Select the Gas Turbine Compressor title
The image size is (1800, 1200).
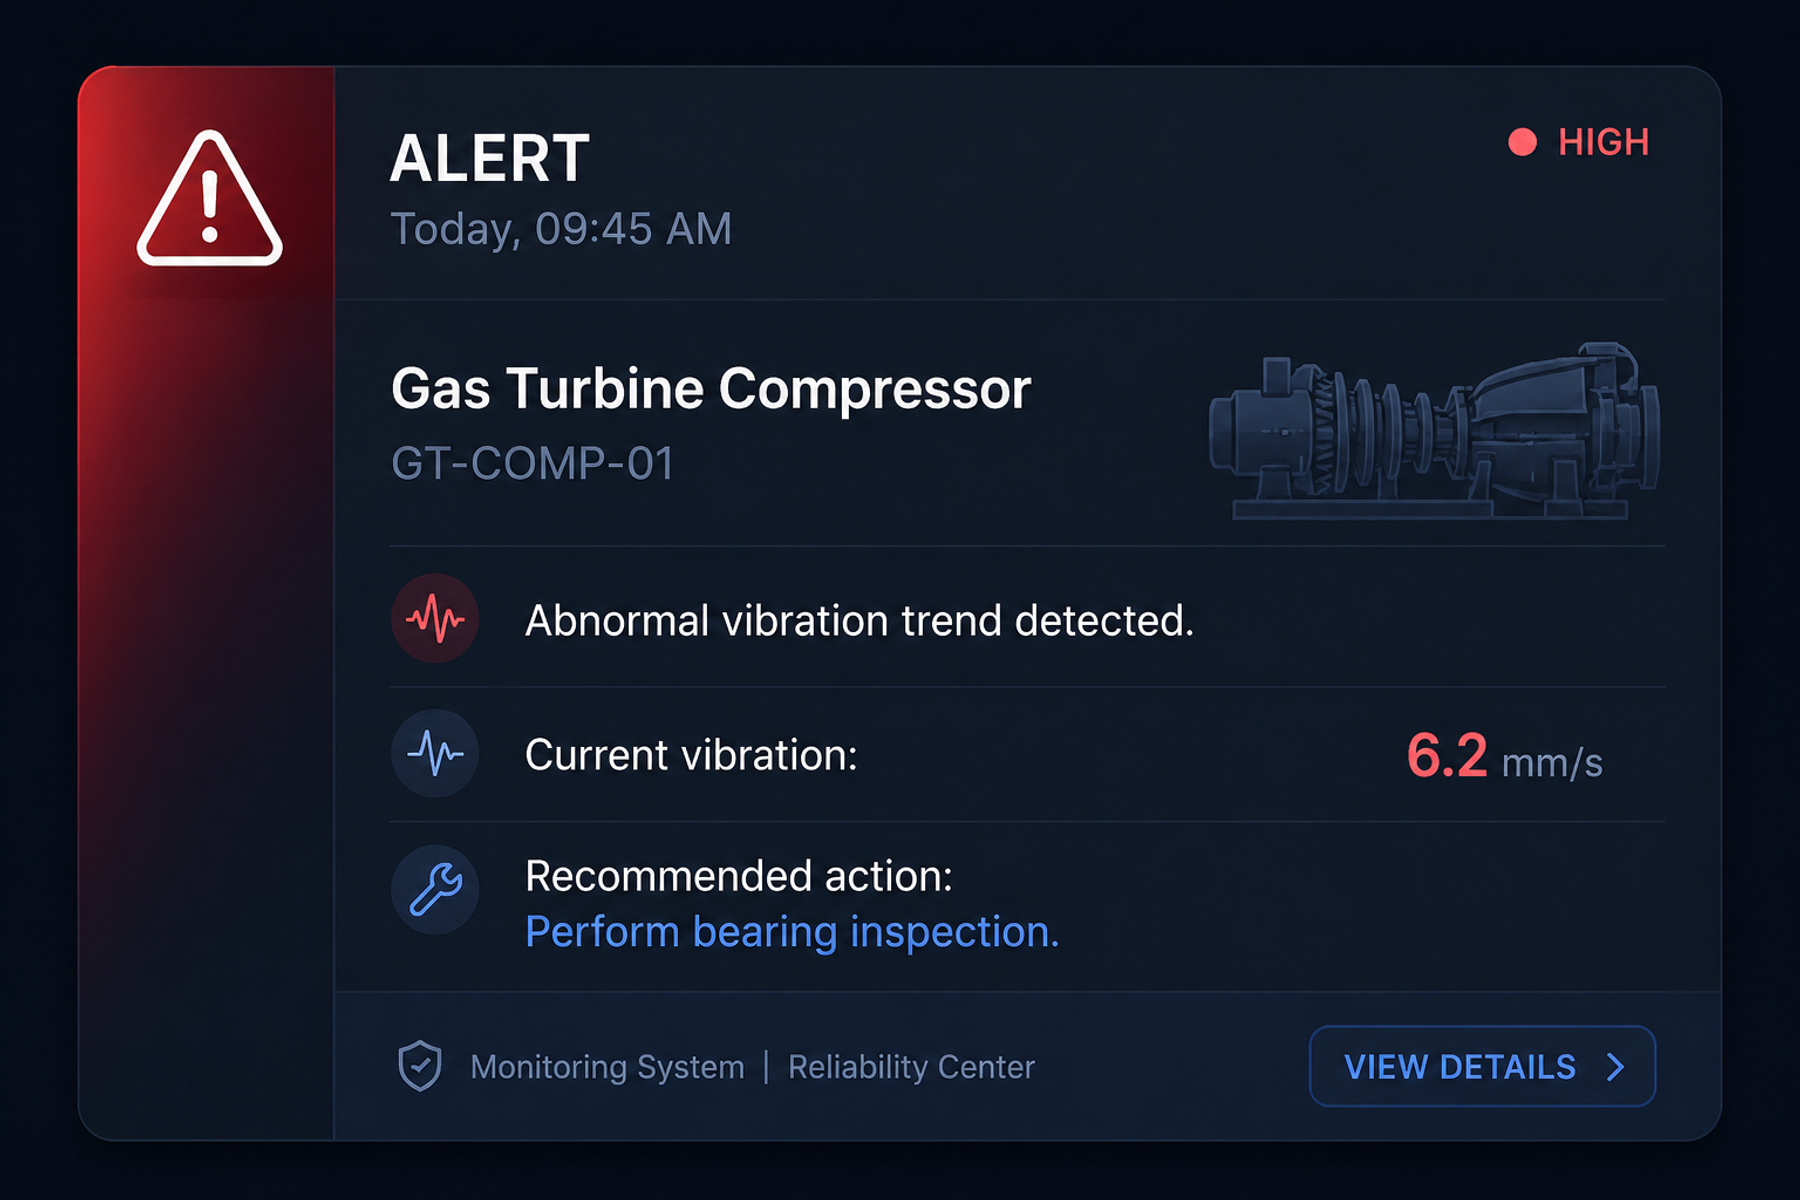[711, 388]
